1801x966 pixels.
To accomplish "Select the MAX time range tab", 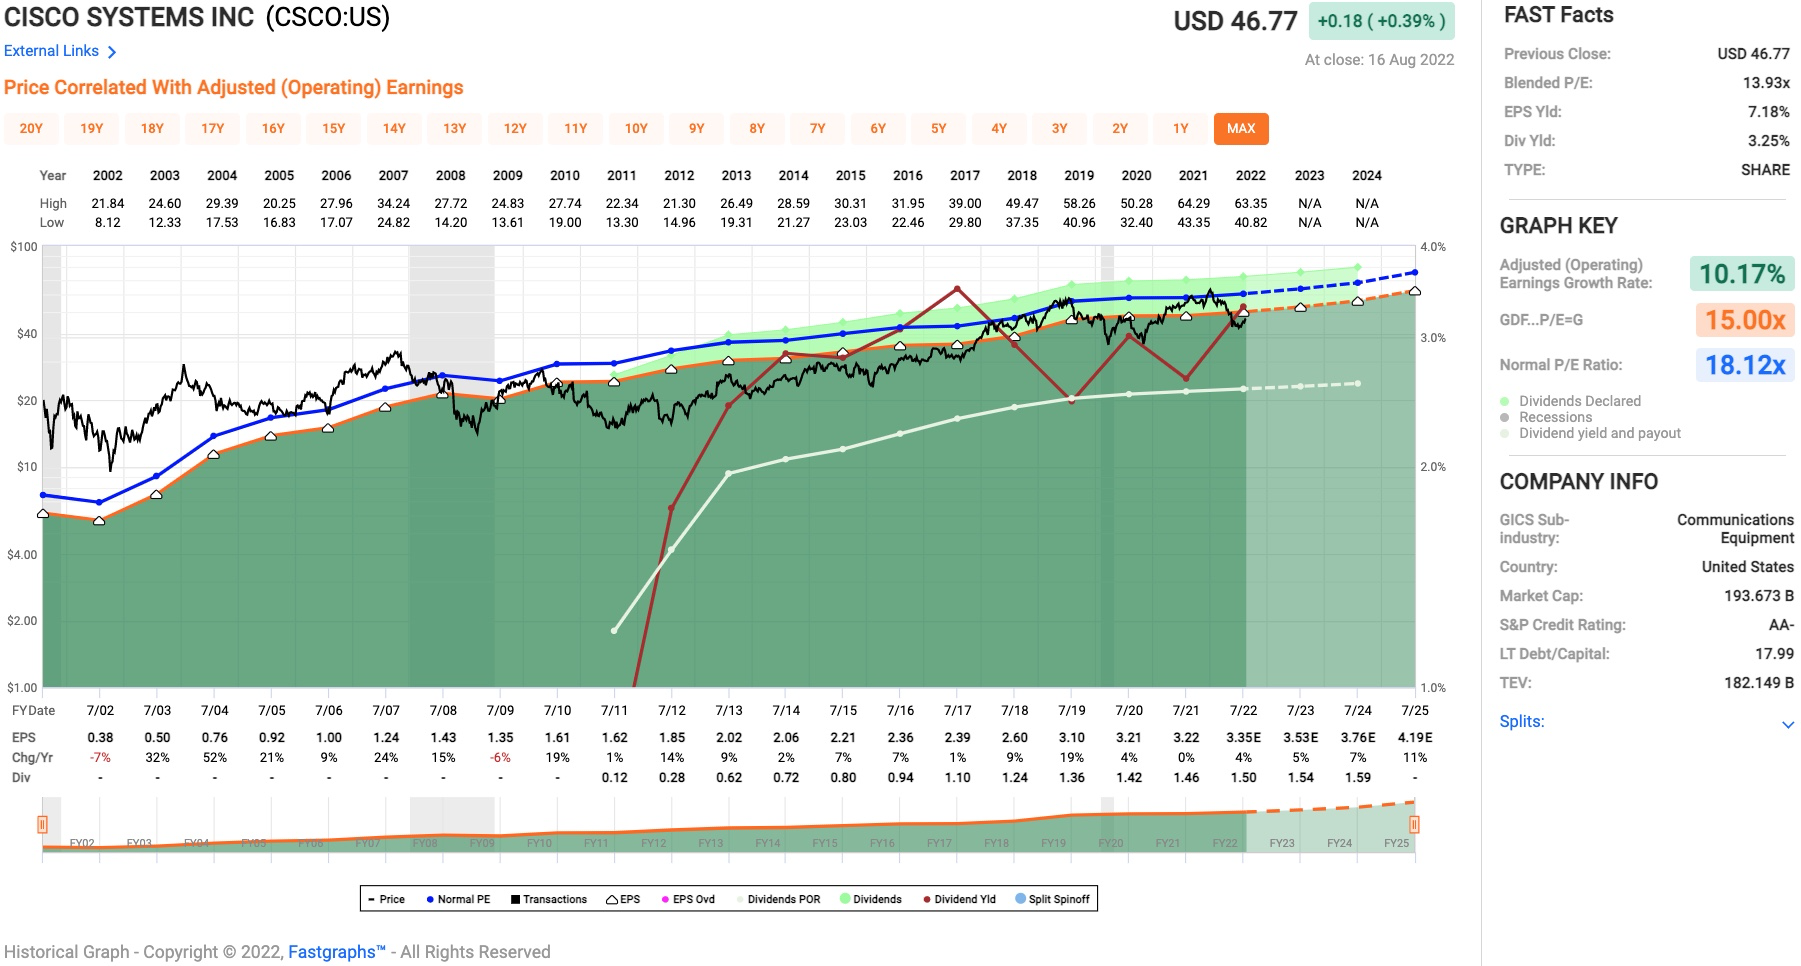I will pyautogui.click(x=1241, y=128).
